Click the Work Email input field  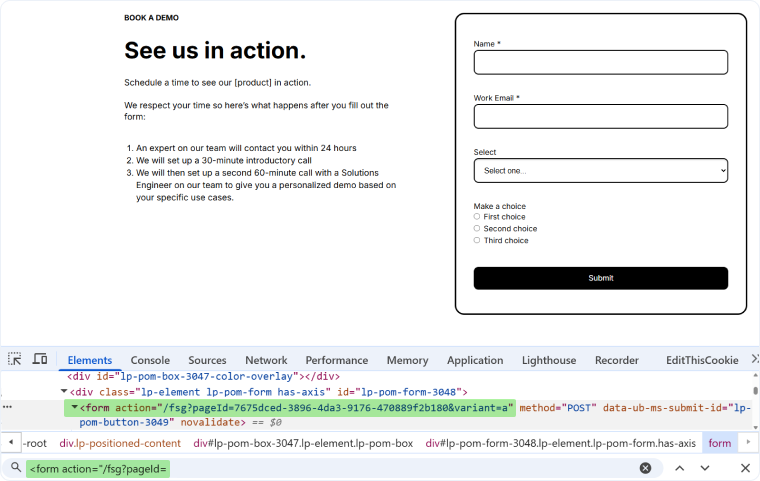point(601,116)
